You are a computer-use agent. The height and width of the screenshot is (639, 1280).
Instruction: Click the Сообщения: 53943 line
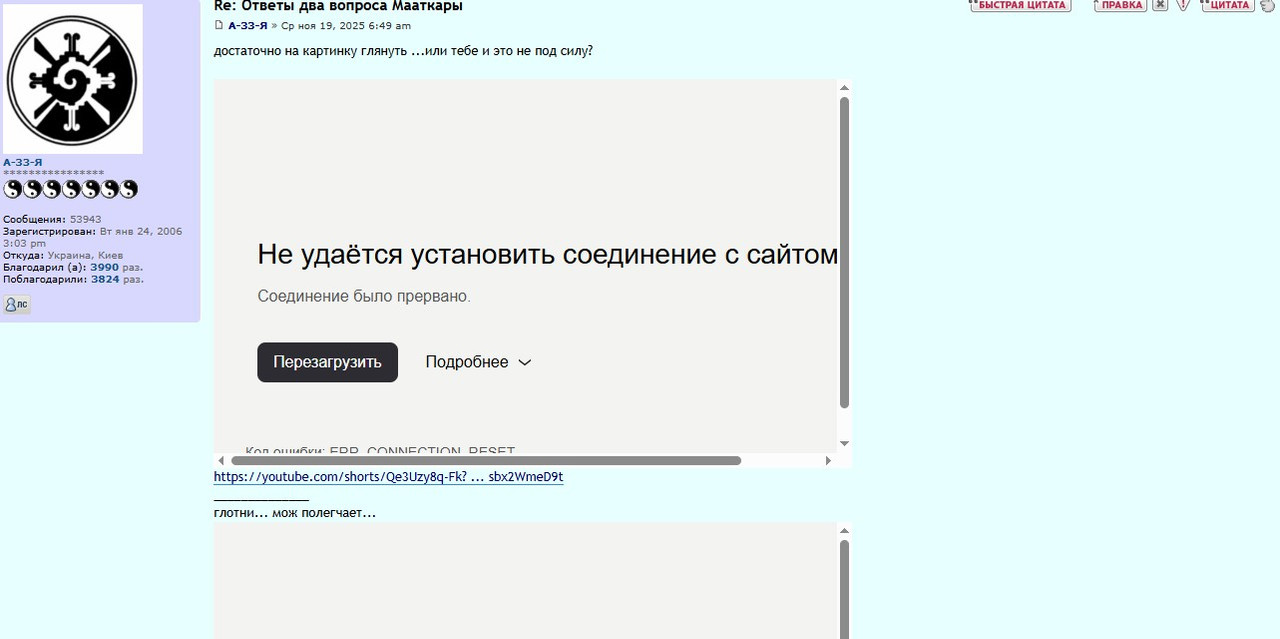[52, 220]
